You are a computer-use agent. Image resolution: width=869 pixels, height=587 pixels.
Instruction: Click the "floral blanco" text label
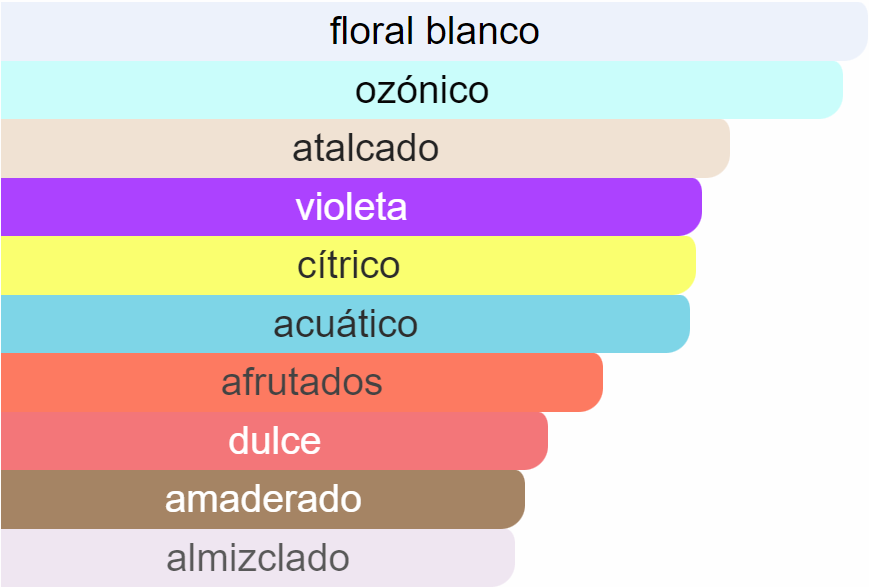tap(434, 31)
